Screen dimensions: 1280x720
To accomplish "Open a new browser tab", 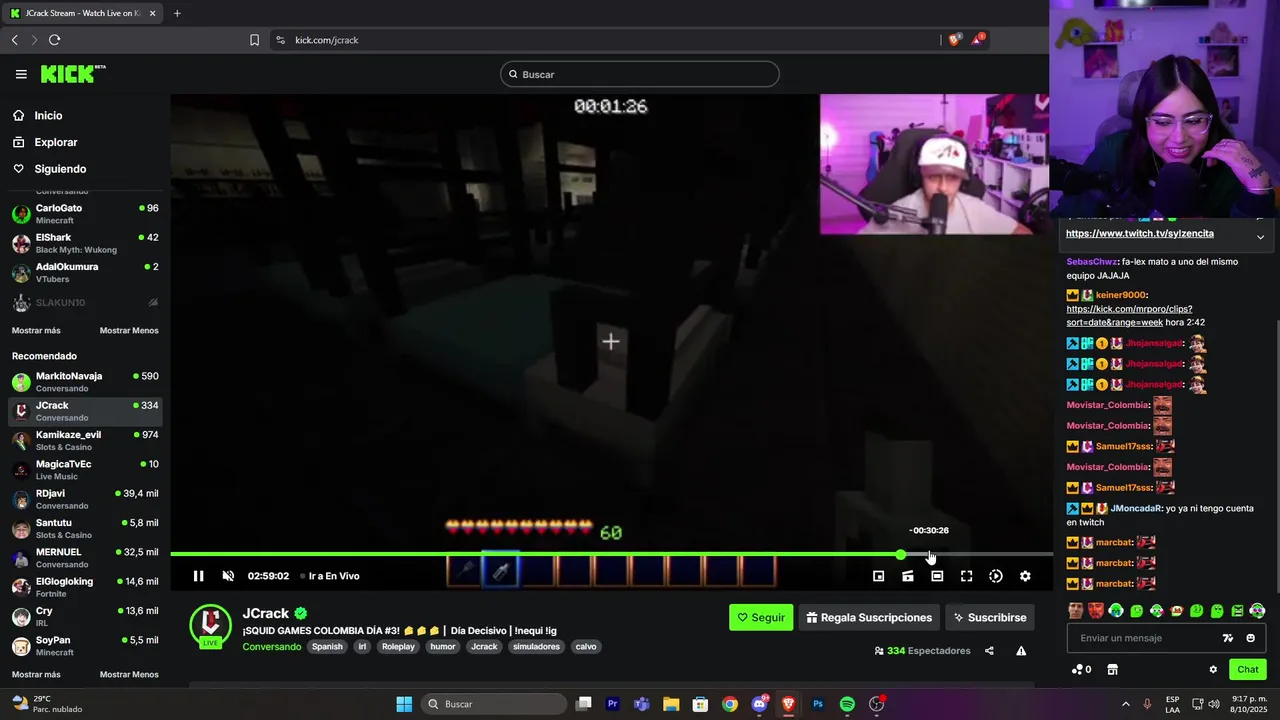I will click(x=177, y=13).
